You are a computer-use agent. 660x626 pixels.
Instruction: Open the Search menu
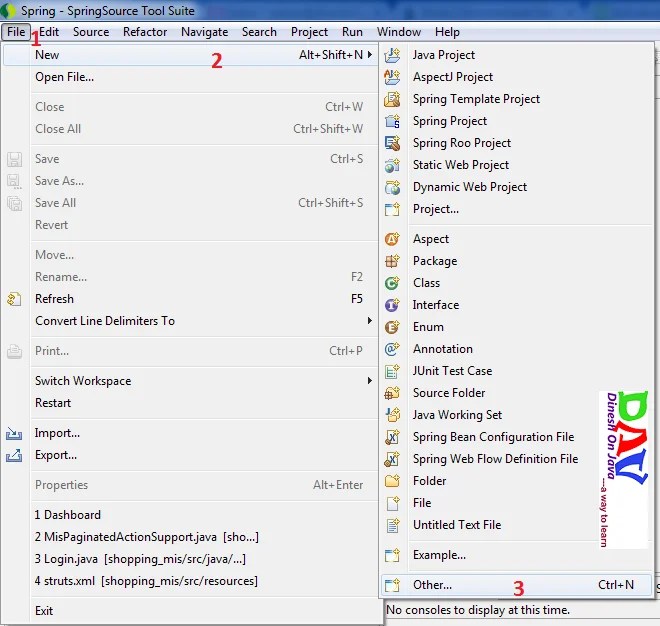(259, 32)
